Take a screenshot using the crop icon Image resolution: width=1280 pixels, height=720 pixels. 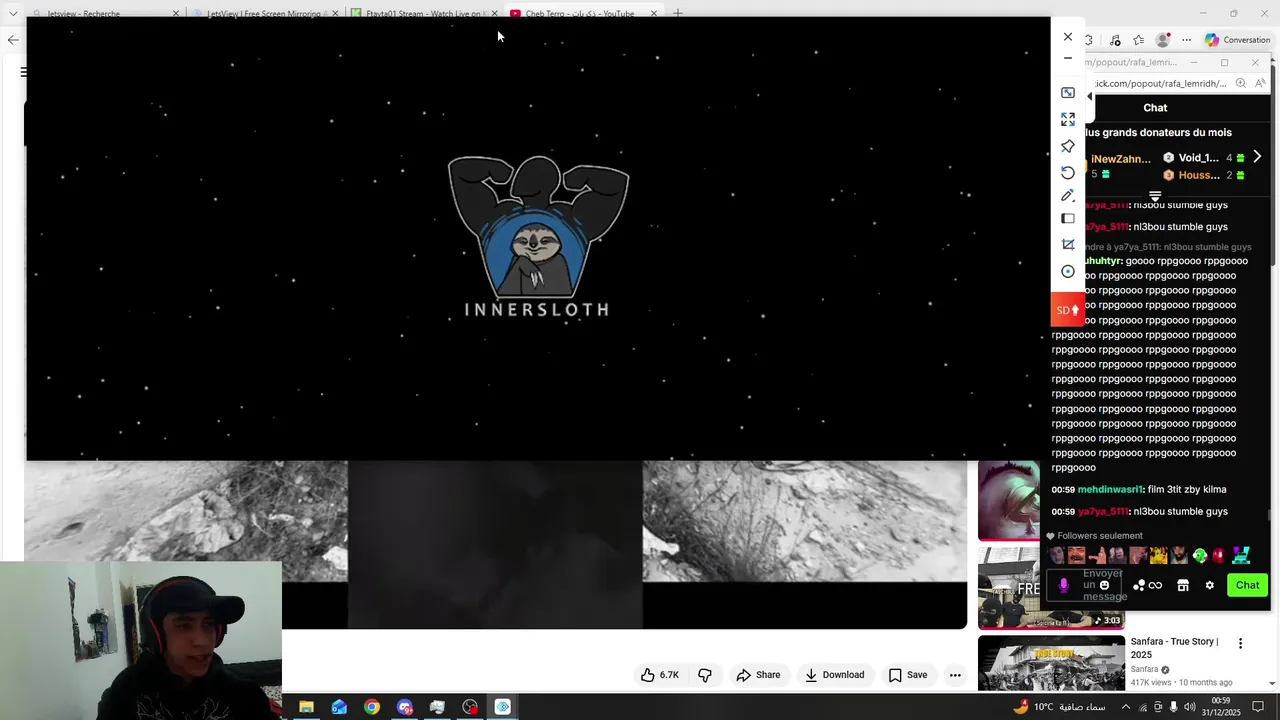[1067, 245]
